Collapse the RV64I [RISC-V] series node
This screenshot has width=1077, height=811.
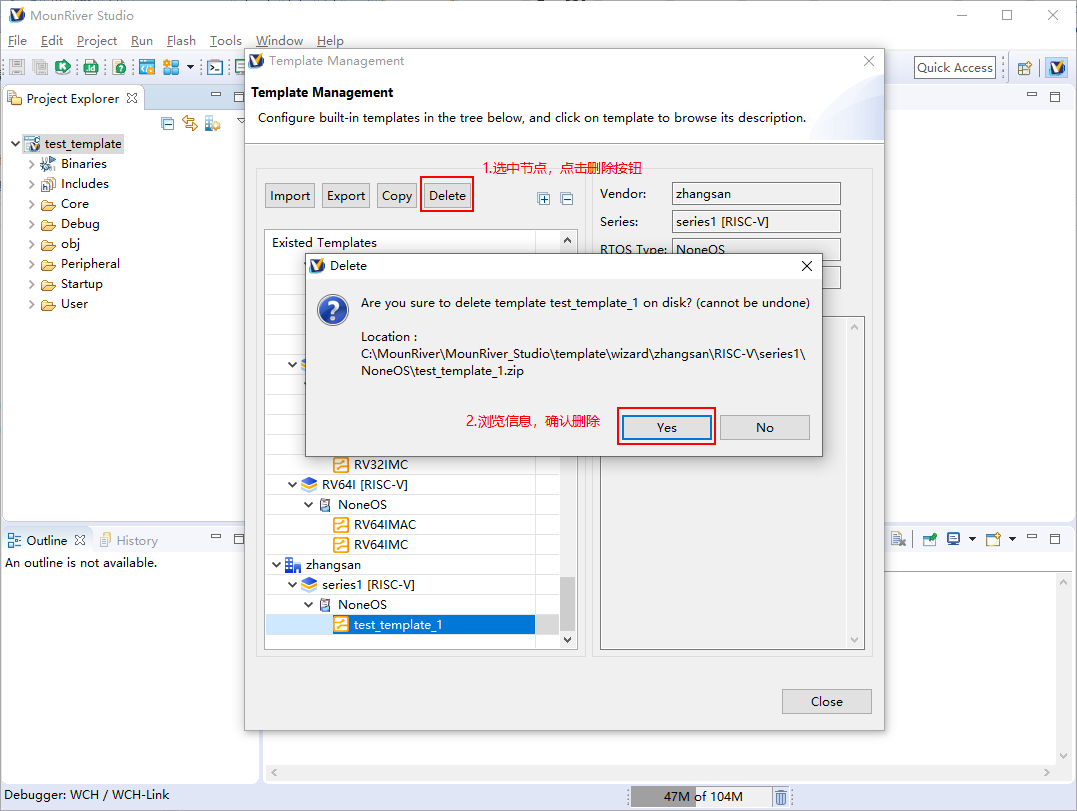293,485
